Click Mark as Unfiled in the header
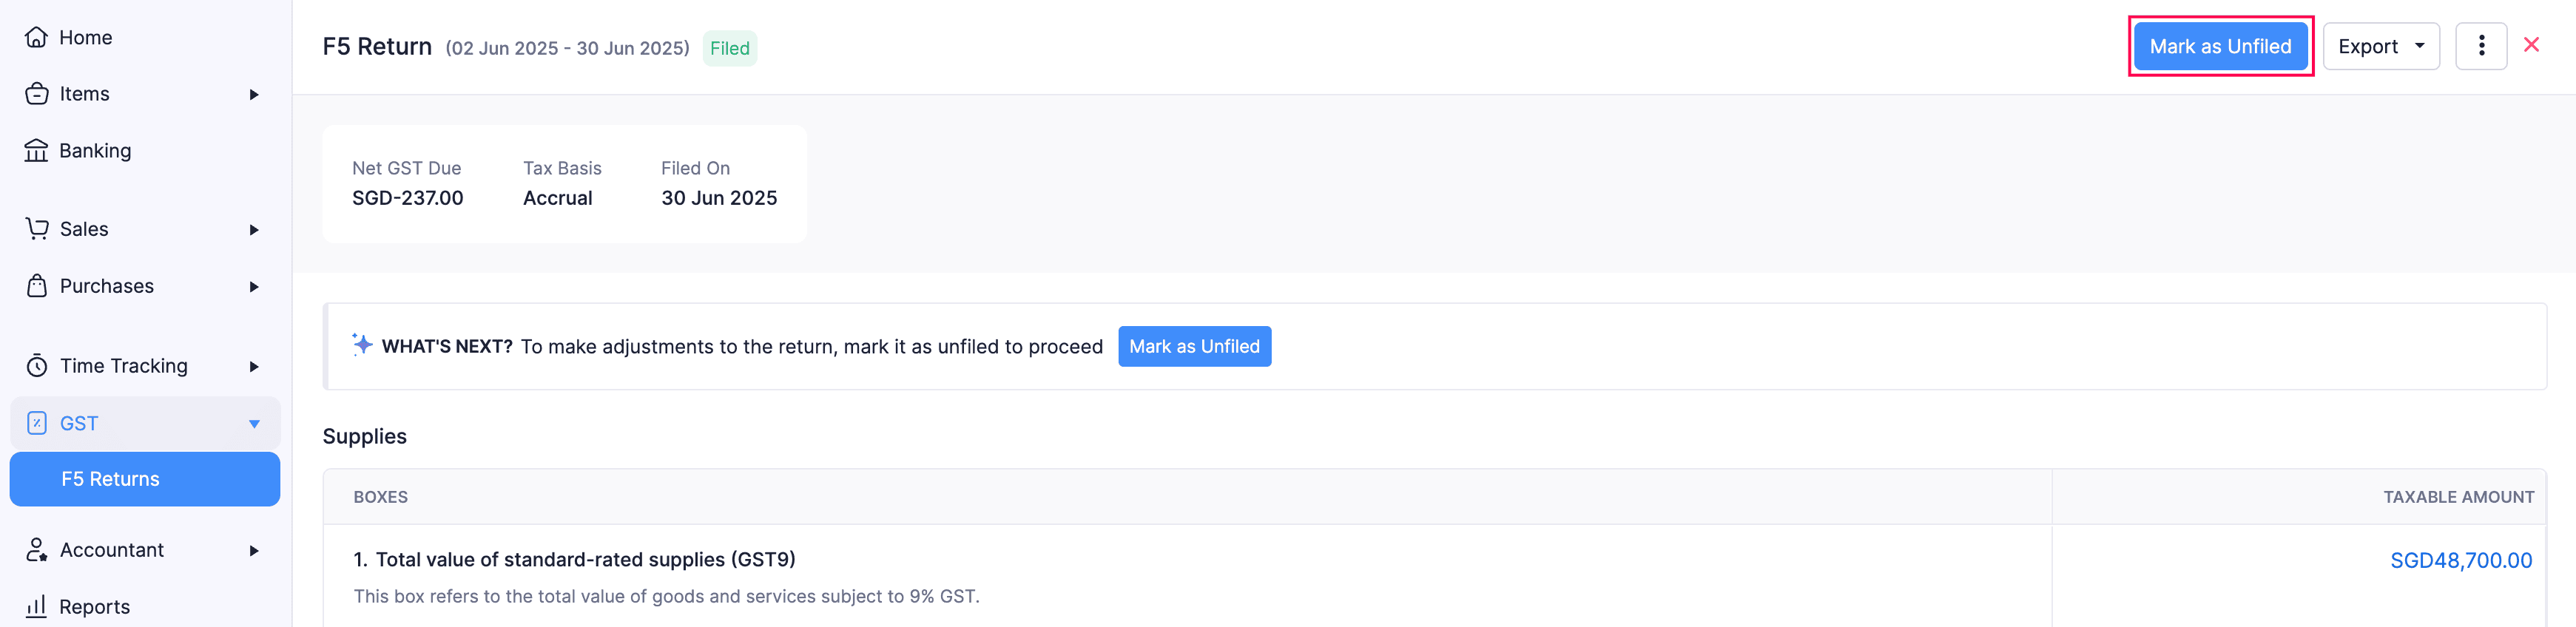This screenshot has width=2576, height=627. tap(2220, 46)
